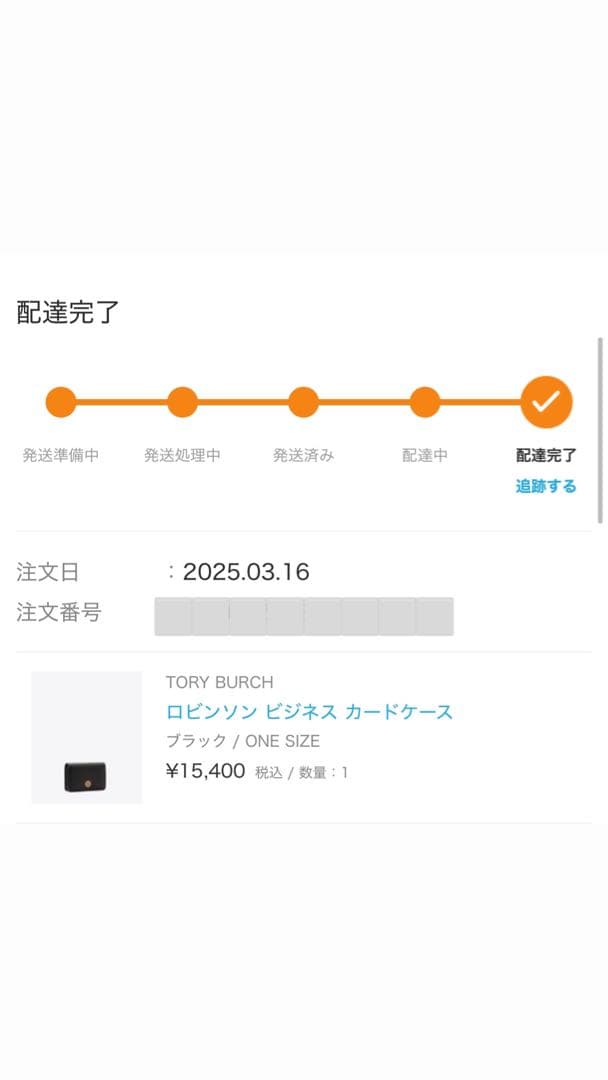Click the 発送済み step label
The width and height of the screenshot is (608, 1080).
(303, 456)
